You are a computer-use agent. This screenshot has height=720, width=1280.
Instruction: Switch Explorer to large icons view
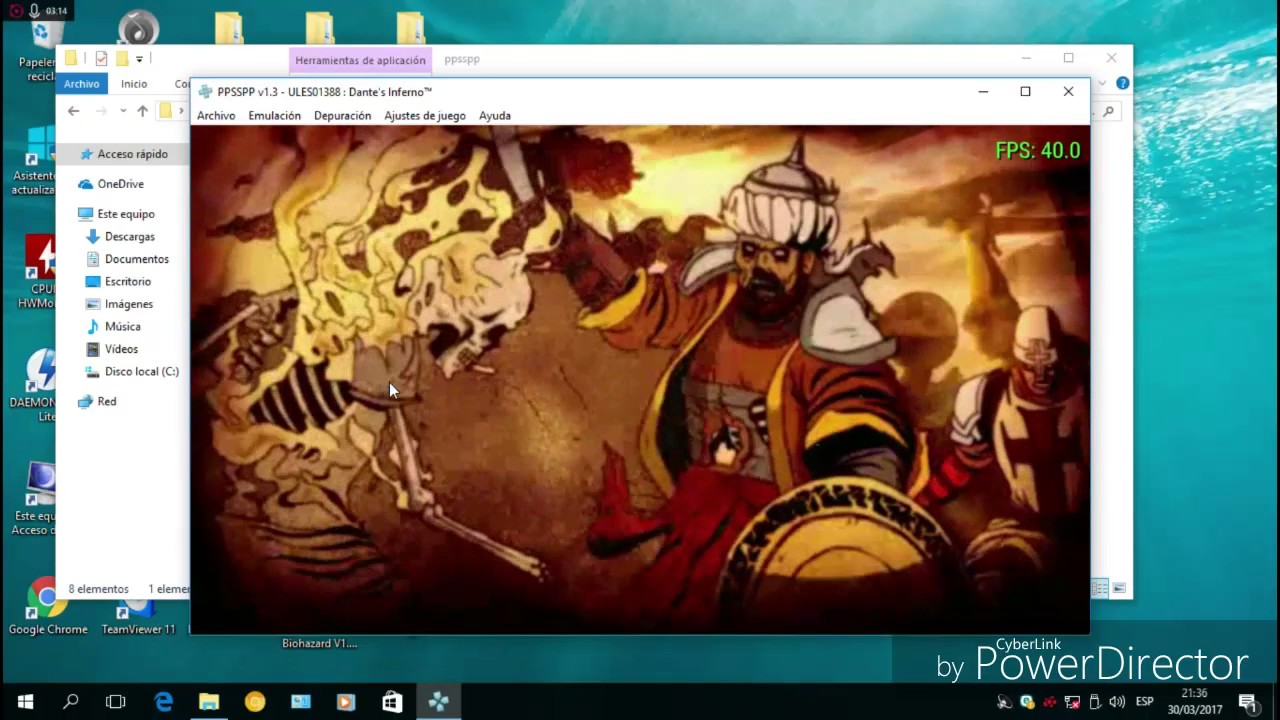1119,588
